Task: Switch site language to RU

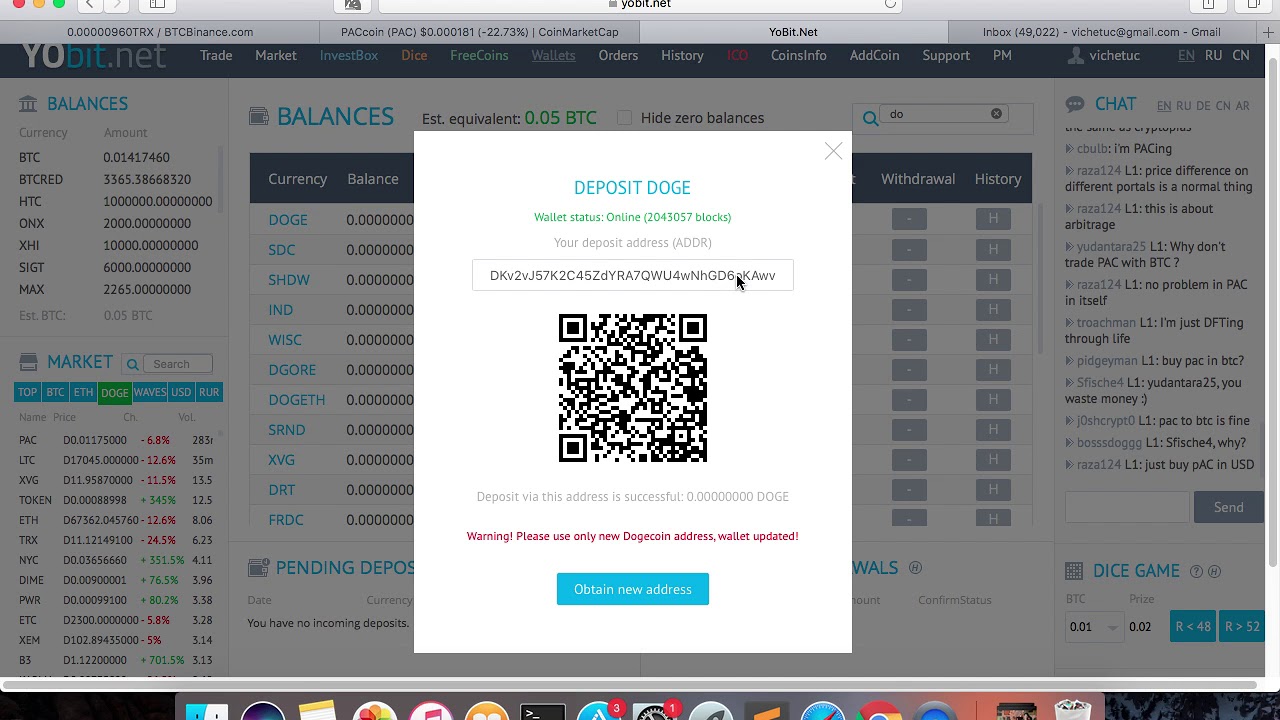Action: point(1213,55)
